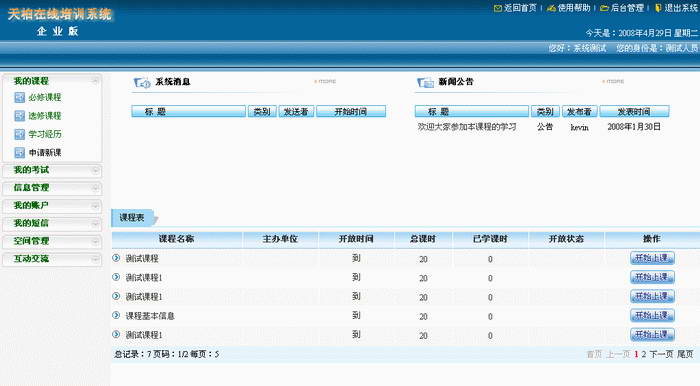
Task: Click the 标题 column header in 系统消息
Action: [188, 112]
